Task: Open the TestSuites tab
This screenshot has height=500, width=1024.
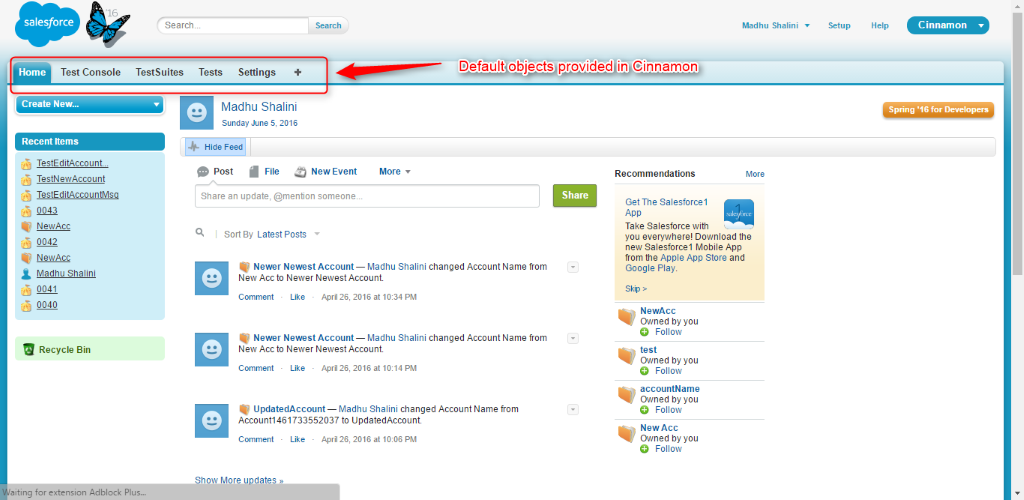Action: (x=159, y=72)
